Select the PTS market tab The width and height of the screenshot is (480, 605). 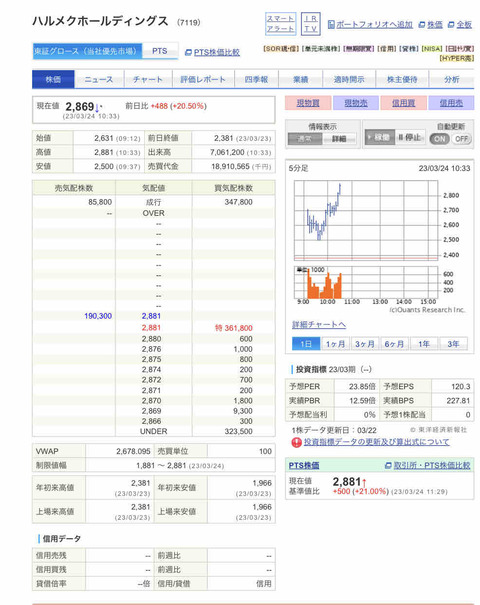(160, 51)
